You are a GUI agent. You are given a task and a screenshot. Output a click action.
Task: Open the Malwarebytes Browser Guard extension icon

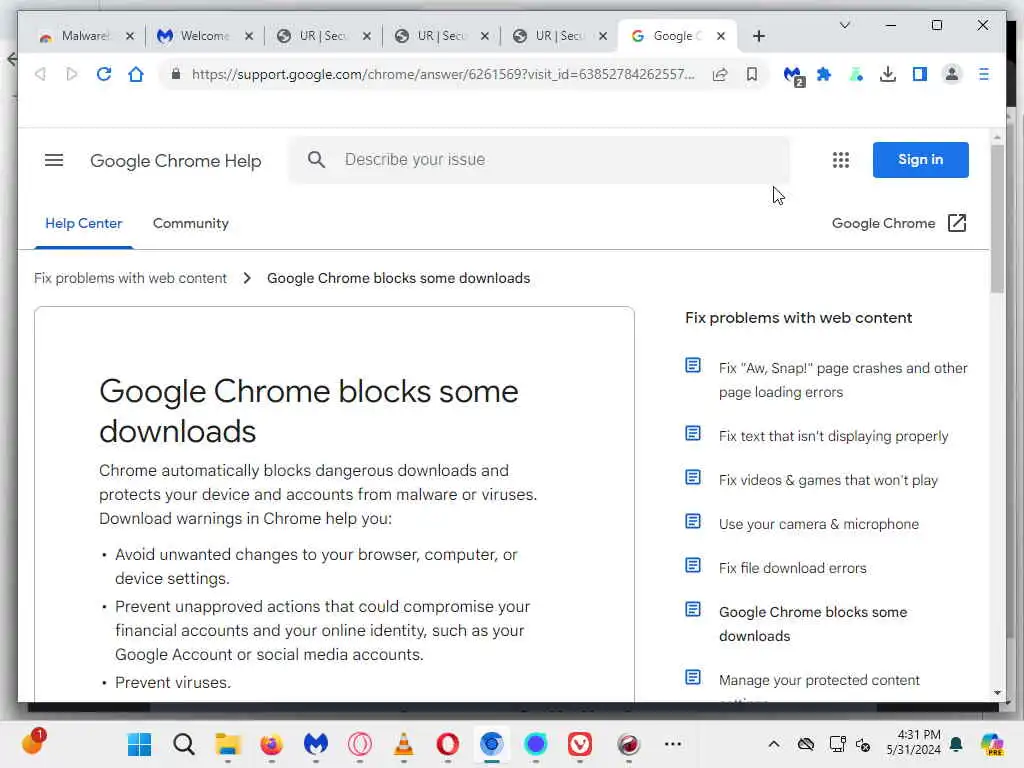click(x=793, y=75)
